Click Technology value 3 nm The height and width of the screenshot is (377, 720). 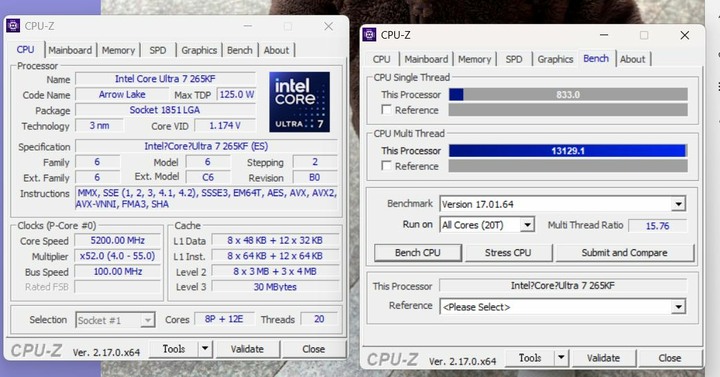click(x=99, y=125)
